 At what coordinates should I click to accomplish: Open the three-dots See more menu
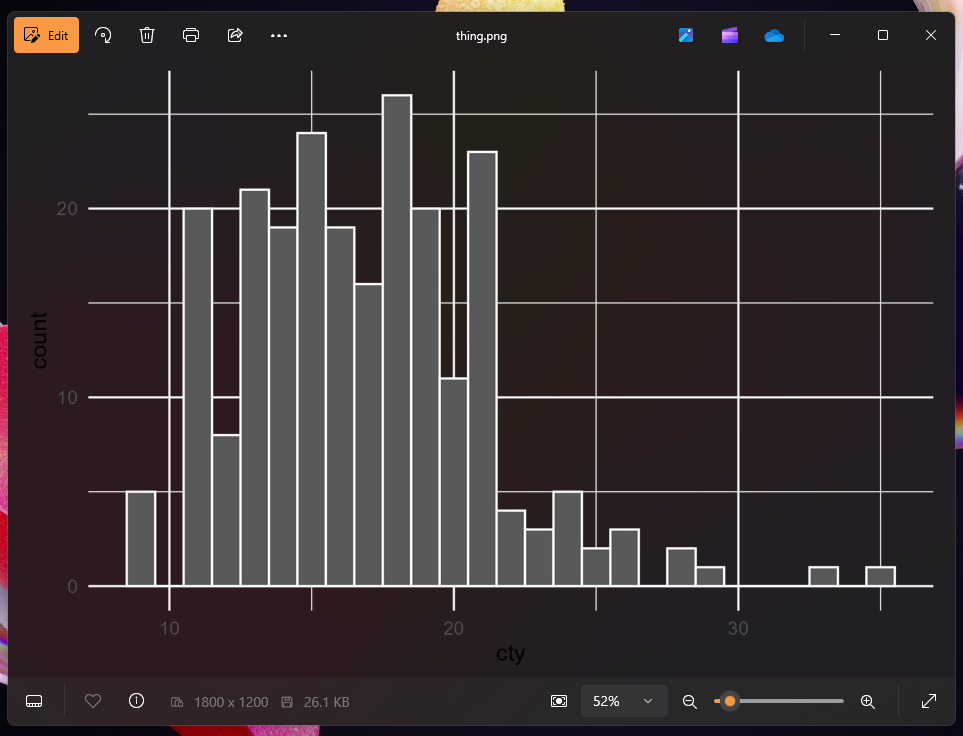point(279,35)
